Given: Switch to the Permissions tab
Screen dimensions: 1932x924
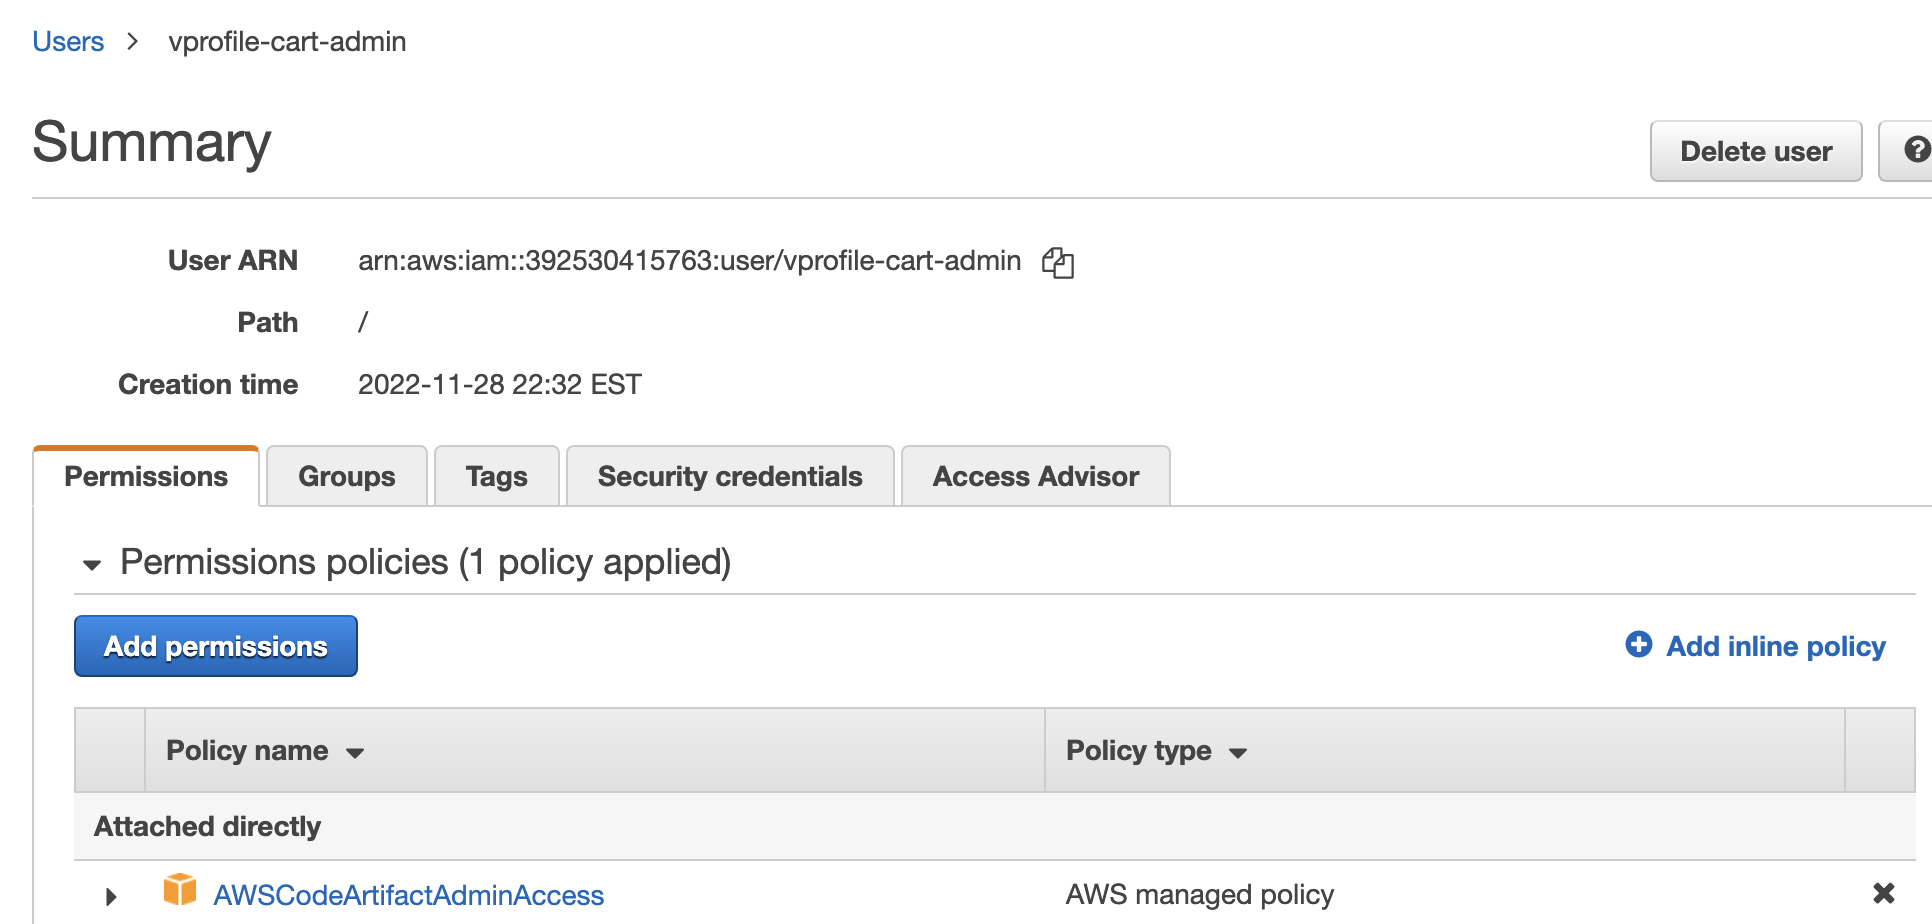Looking at the screenshot, I should click(146, 476).
